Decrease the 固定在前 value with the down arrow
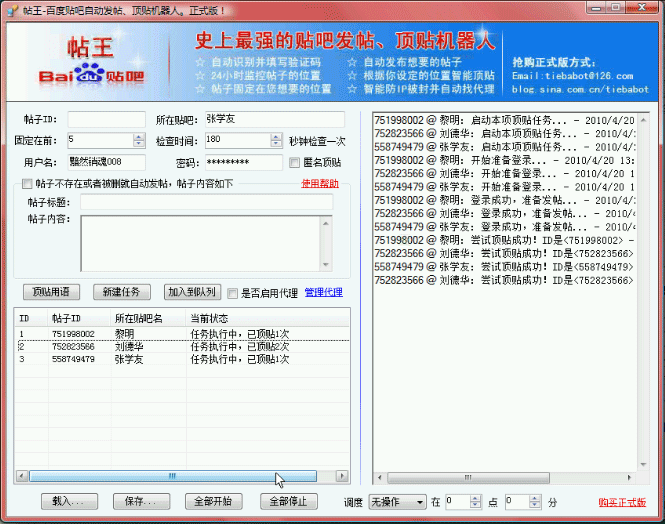 coord(139,144)
